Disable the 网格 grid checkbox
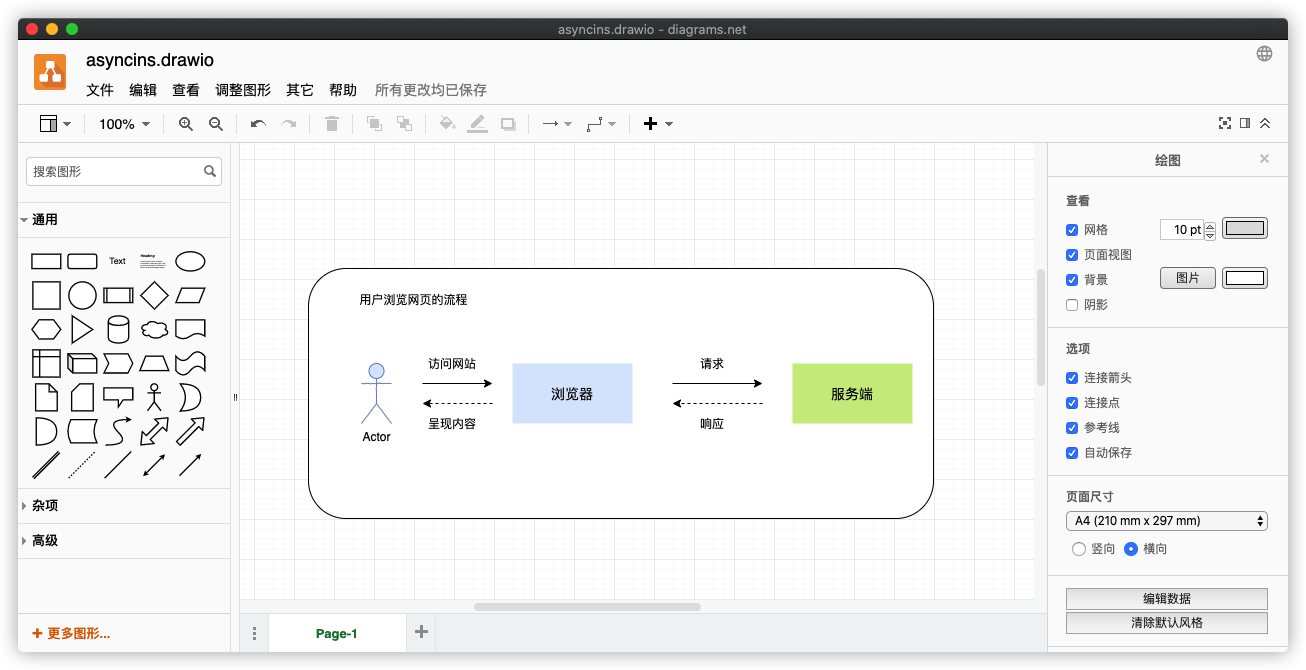The image size is (1306, 670). (1072, 230)
